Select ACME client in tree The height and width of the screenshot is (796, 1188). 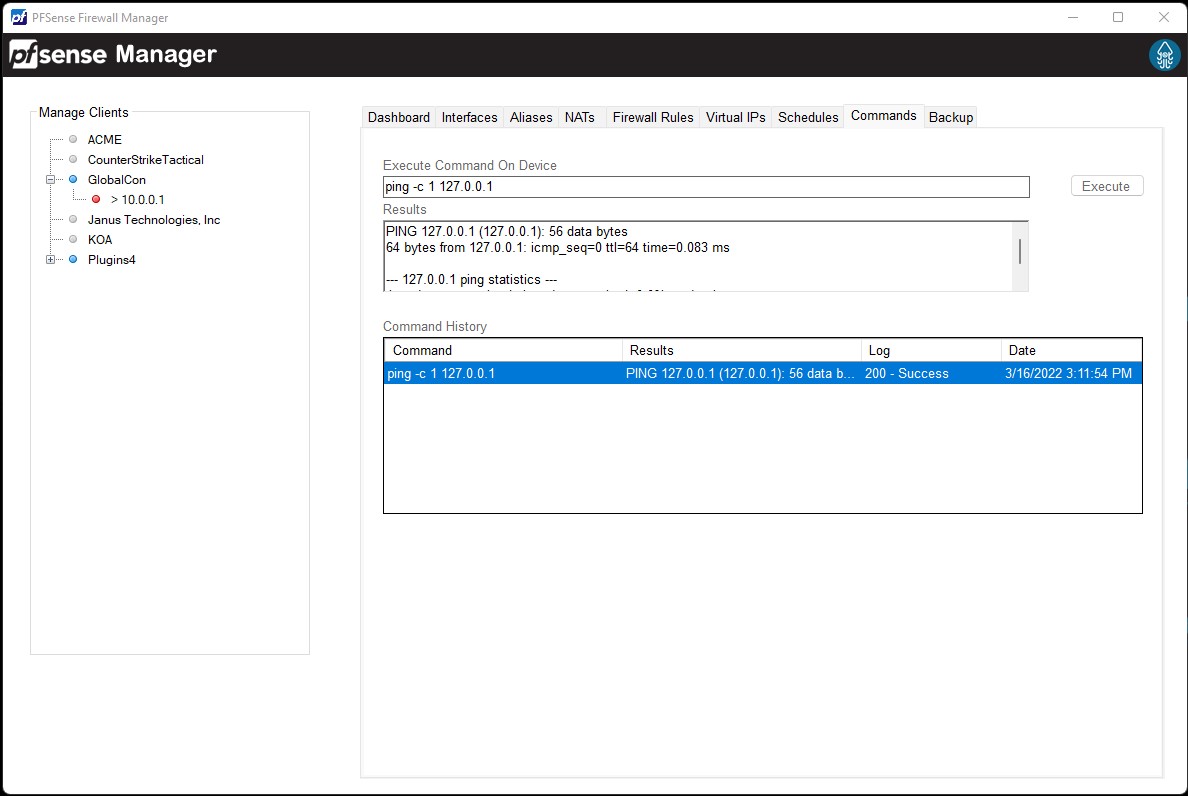(x=105, y=139)
